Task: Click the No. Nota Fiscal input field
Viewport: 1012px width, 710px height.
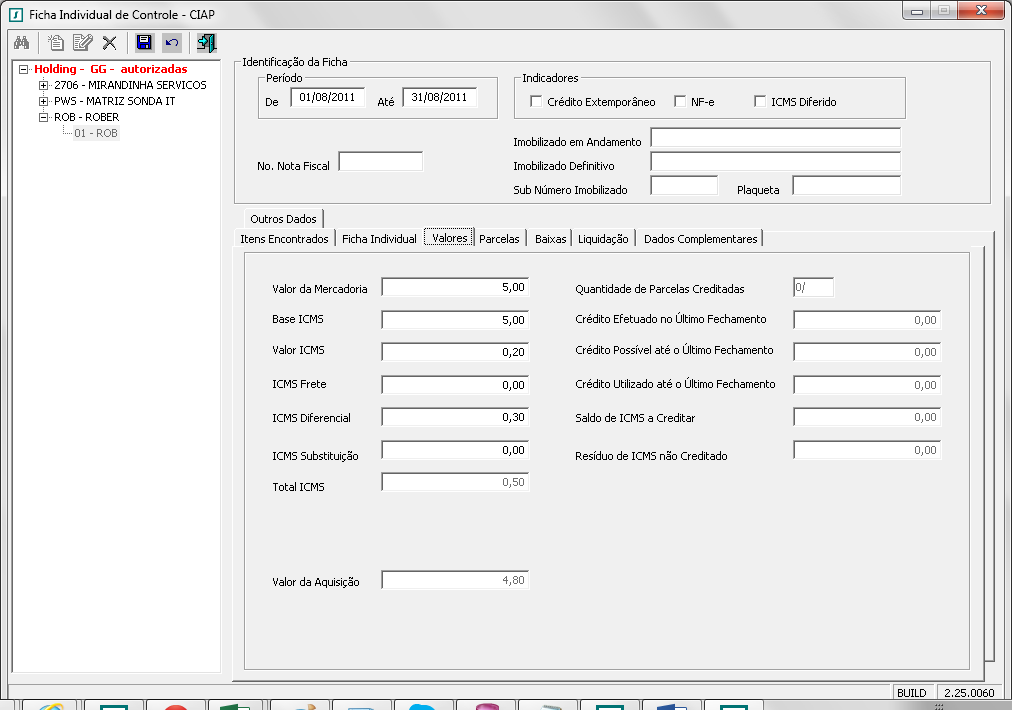Action: (x=380, y=162)
